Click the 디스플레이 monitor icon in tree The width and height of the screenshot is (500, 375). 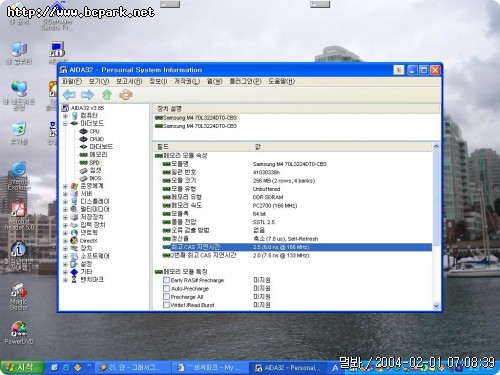click(x=74, y=201)
